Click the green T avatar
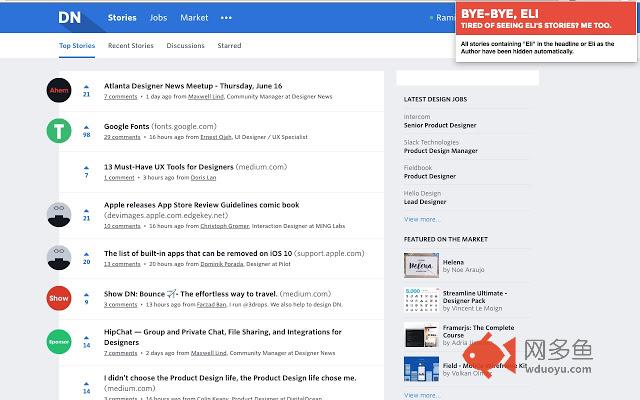 tap(59, 131)
